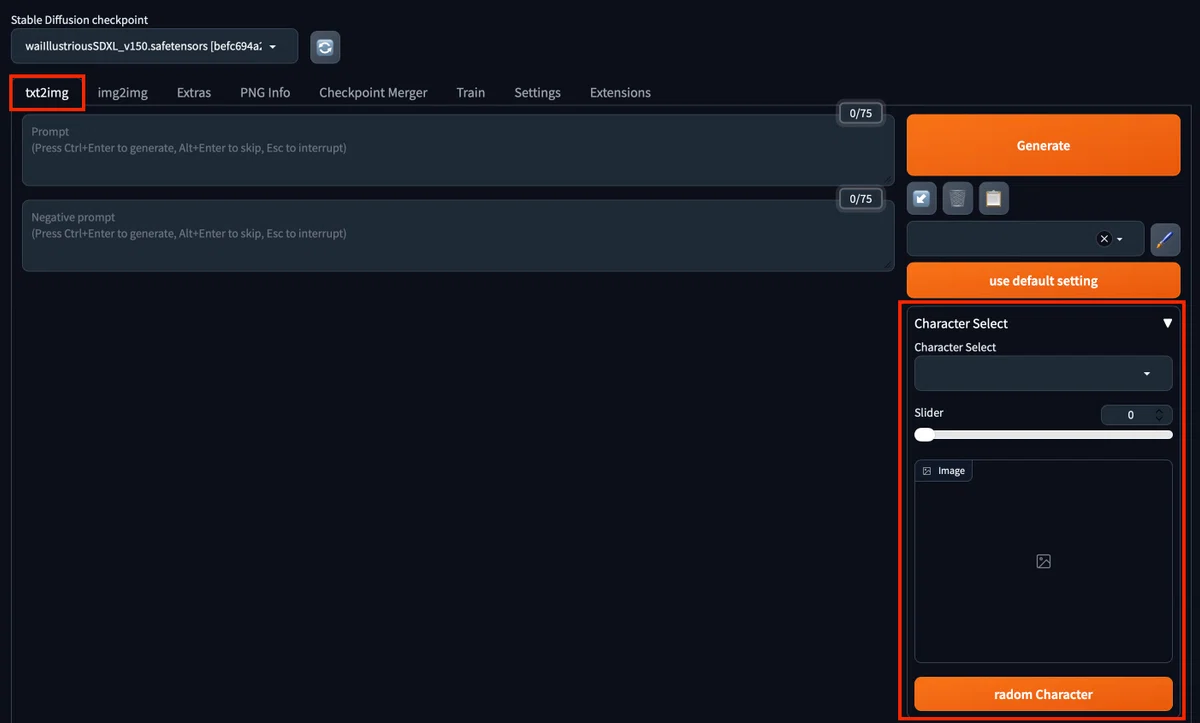Click the image placeholder icon in the preview

click(x=1043, y=562)
